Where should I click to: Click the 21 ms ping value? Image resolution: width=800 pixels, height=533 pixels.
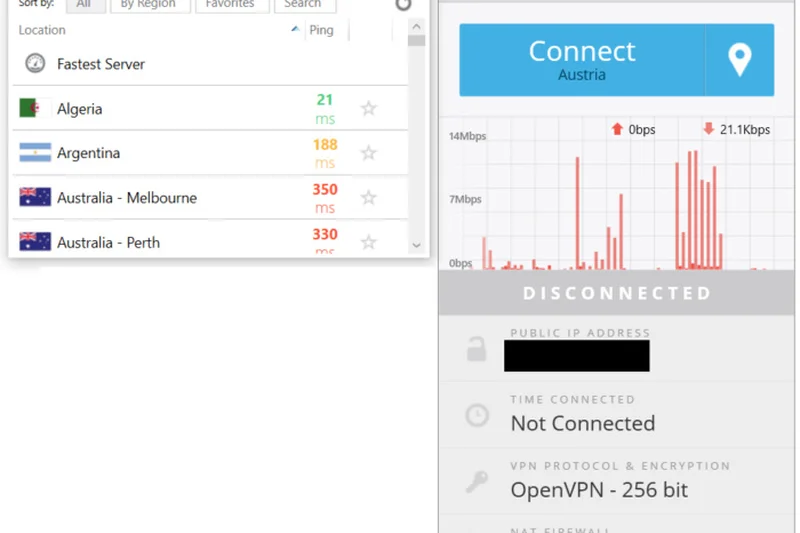pos(325,109)
